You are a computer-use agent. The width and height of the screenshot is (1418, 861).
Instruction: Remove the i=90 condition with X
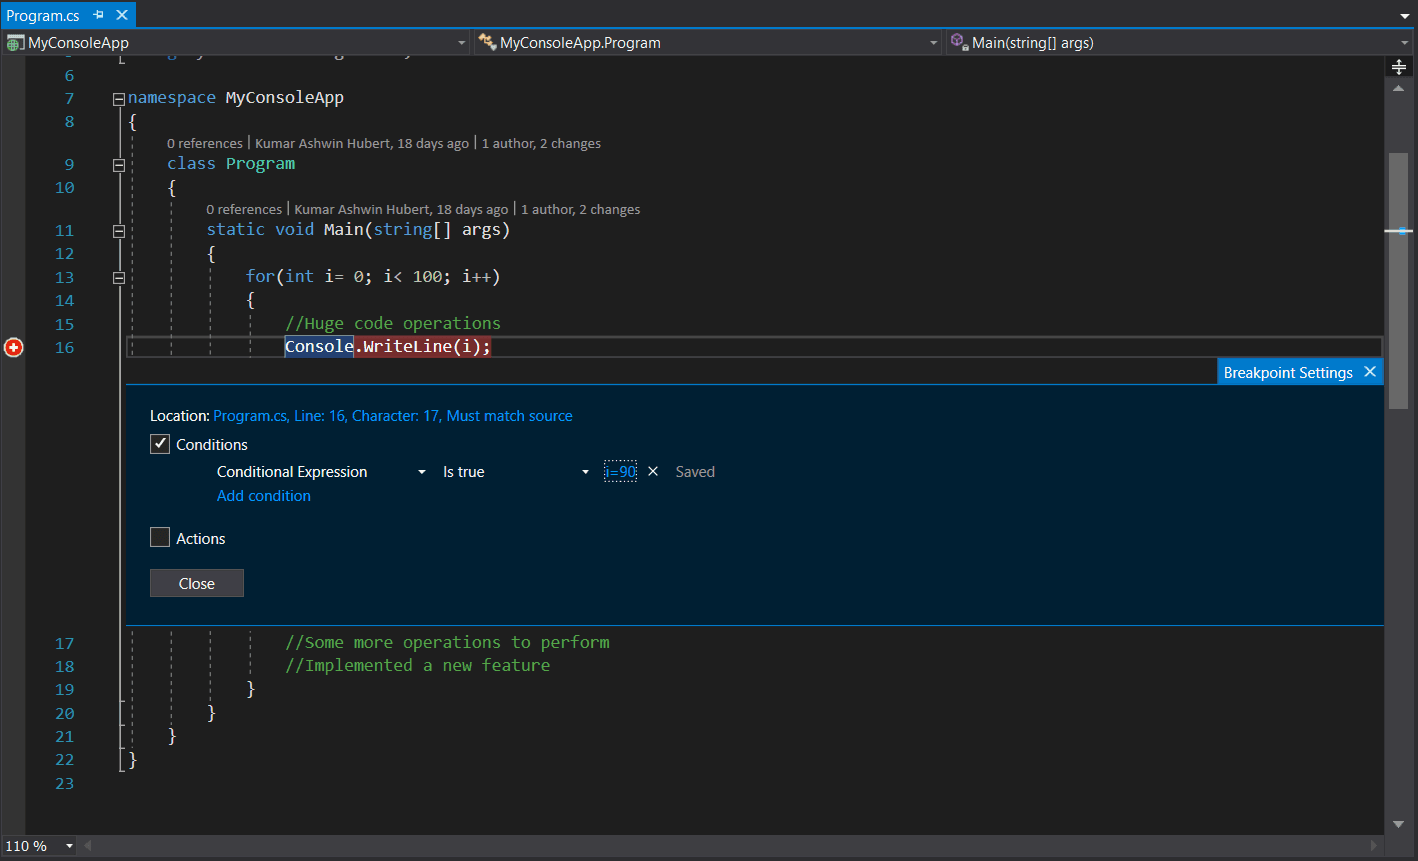(x=653, y=471)
